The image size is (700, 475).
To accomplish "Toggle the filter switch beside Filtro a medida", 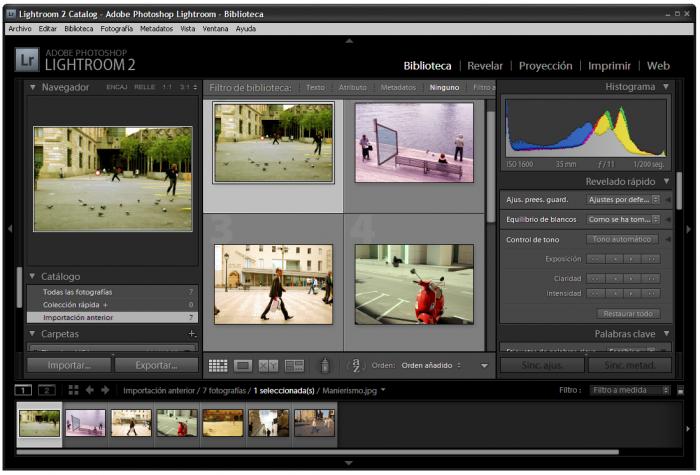I will click(x=680, y=390).
